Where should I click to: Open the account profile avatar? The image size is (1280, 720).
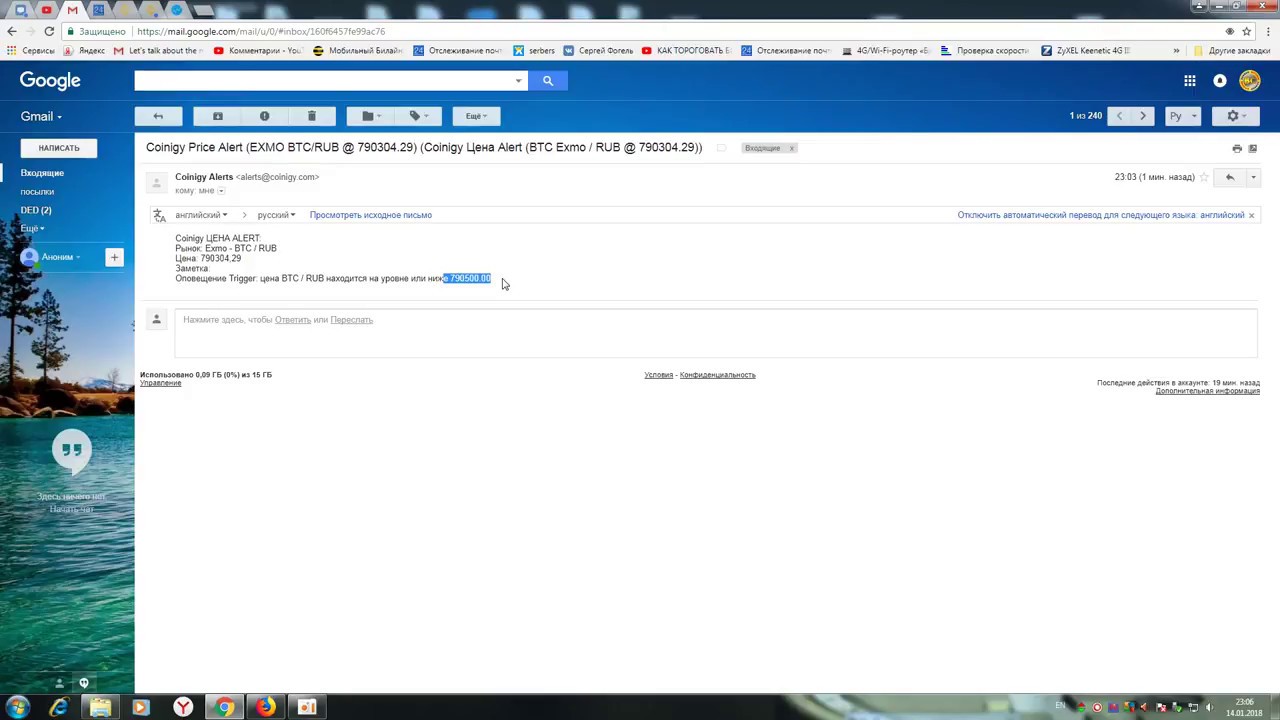click(x=1249, y=81)
